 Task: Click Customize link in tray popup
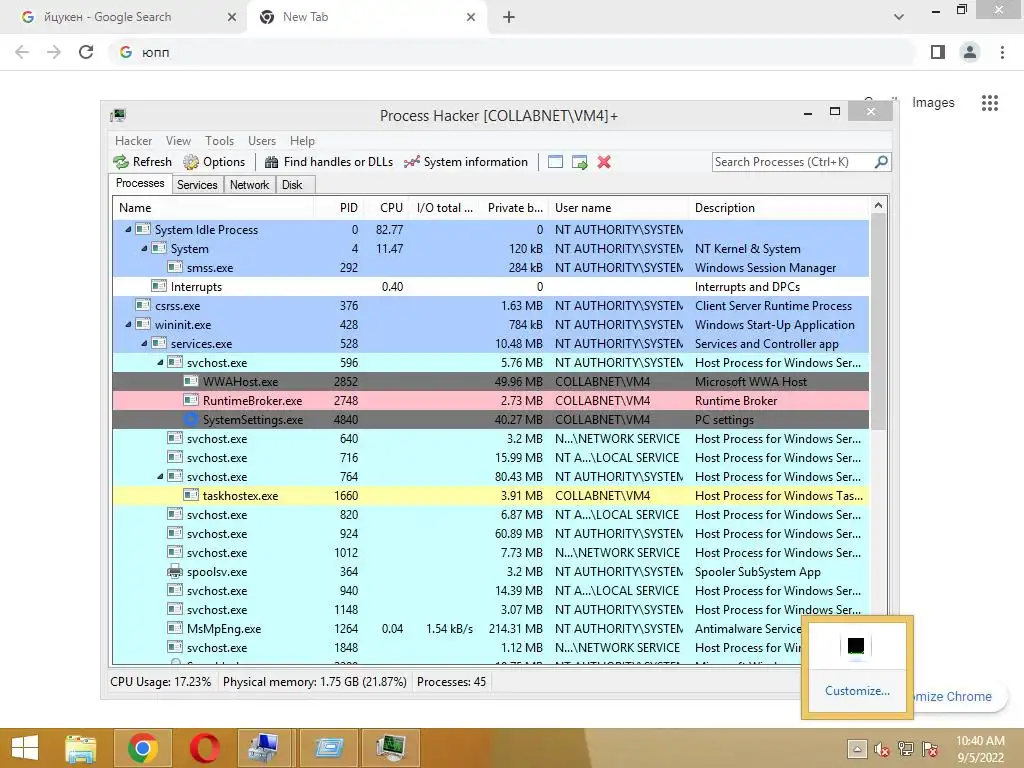pos(857,691)
